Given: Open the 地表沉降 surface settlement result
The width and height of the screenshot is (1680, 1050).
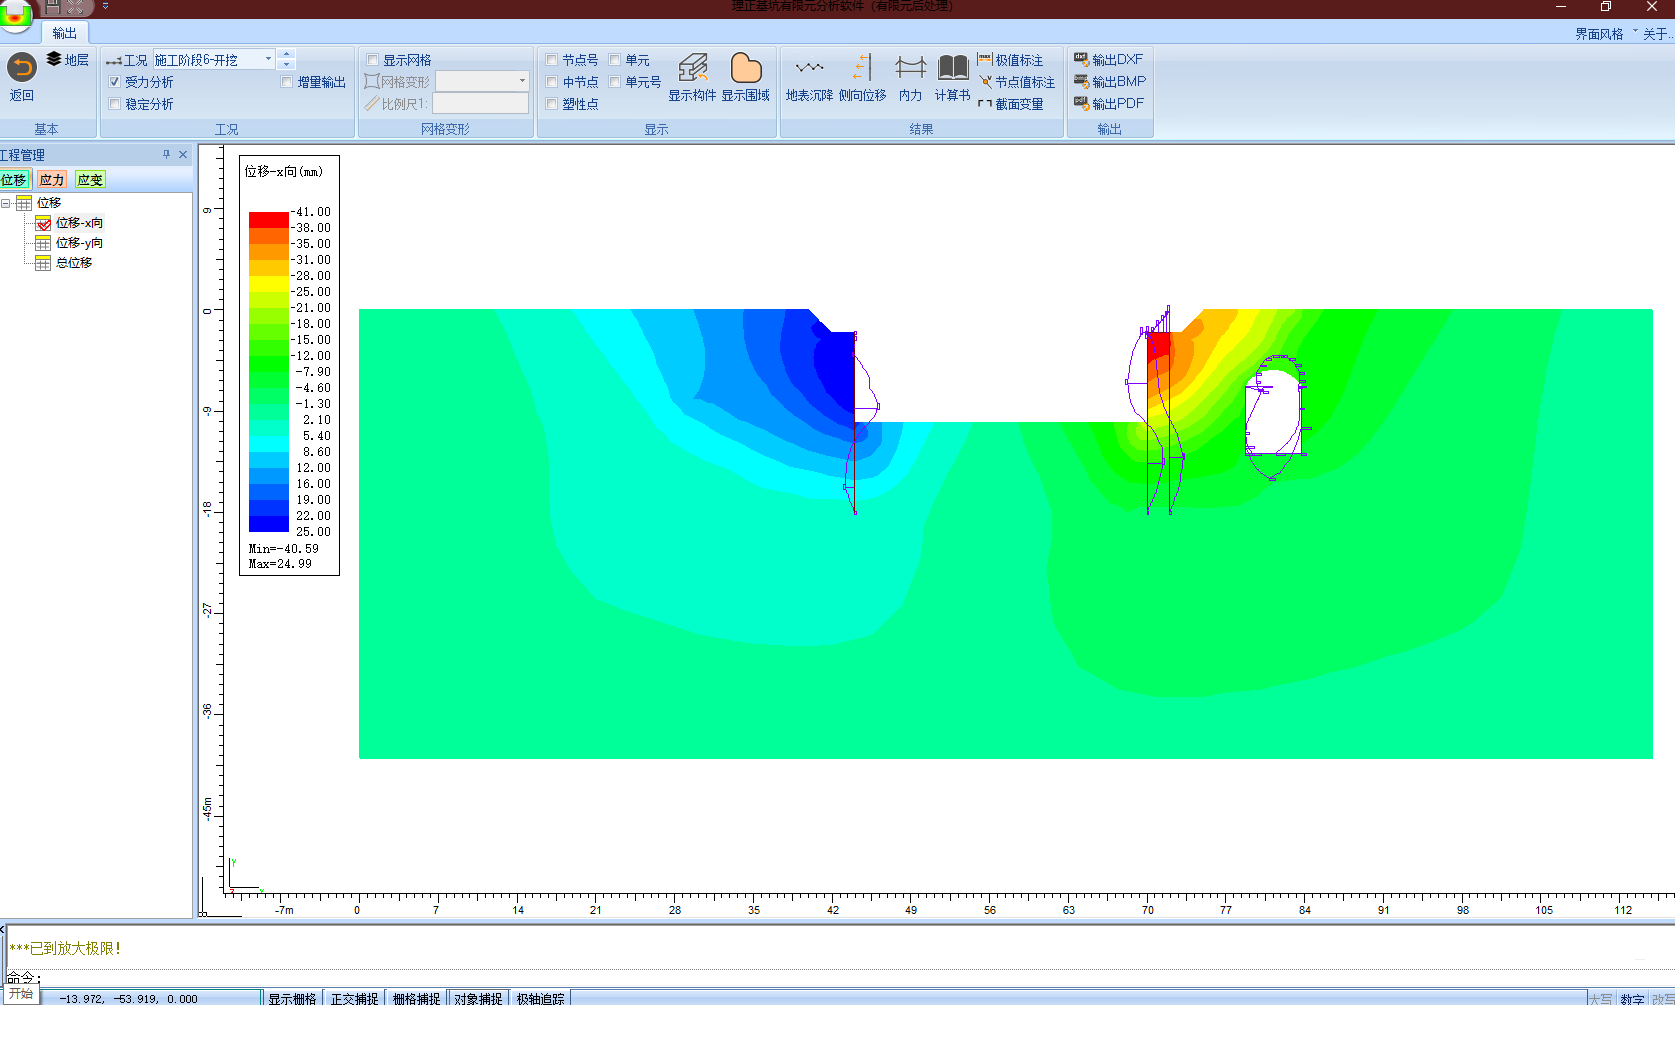Looking at the screenshot, I should coord(809,78).
